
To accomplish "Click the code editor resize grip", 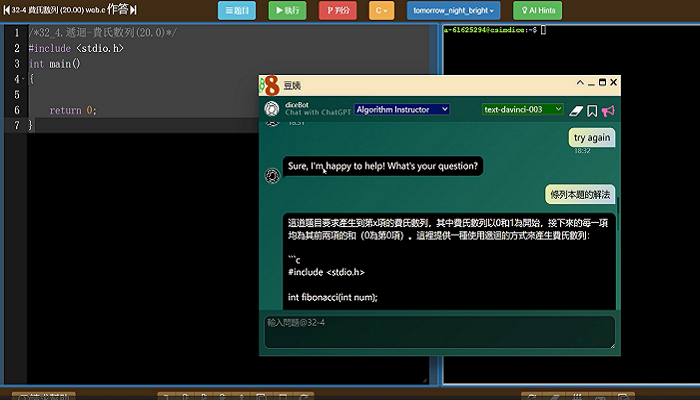I will [425, 380].
